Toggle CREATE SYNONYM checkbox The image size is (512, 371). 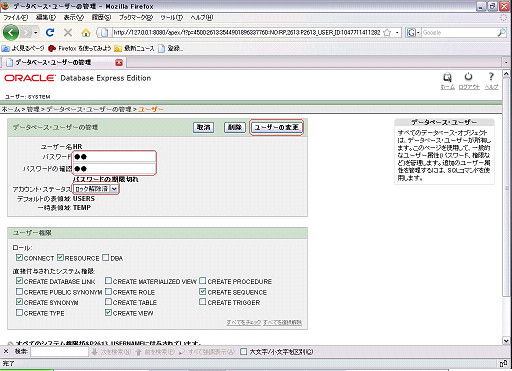click(x=19, y=302)
